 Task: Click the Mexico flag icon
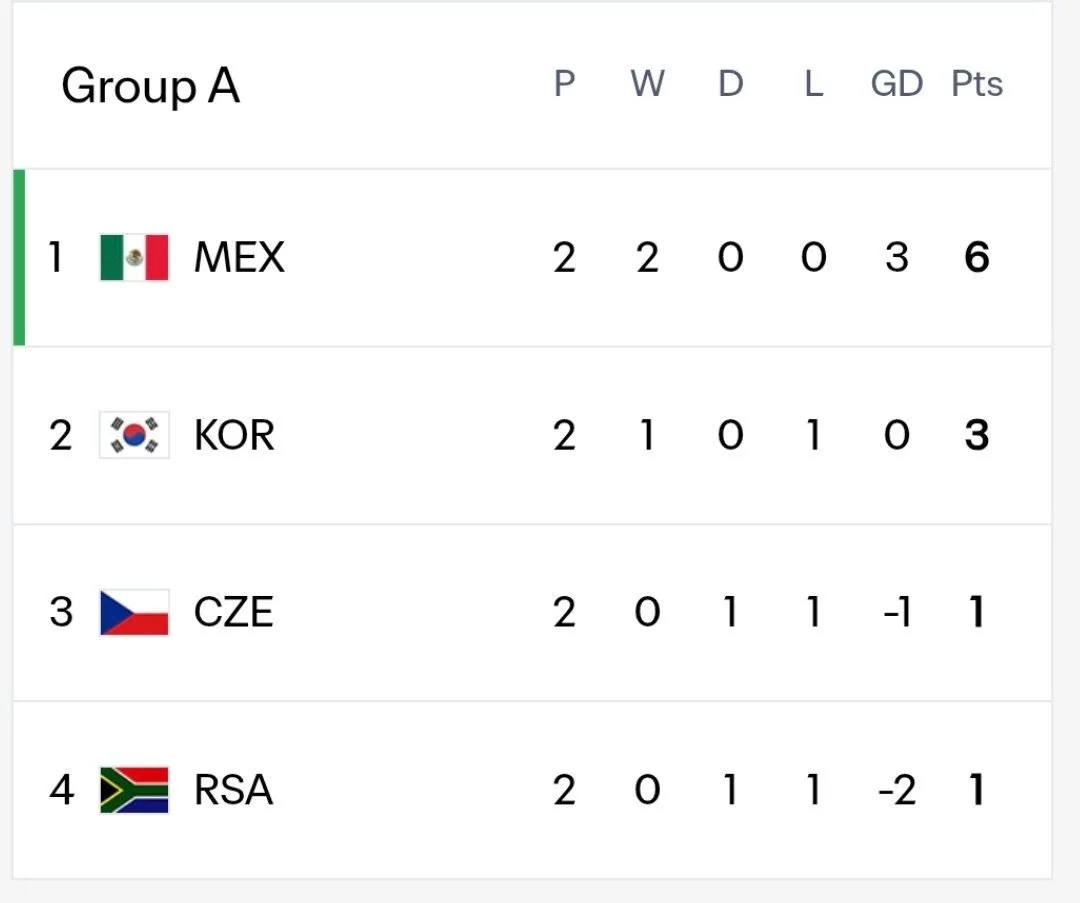coord(134,258)
